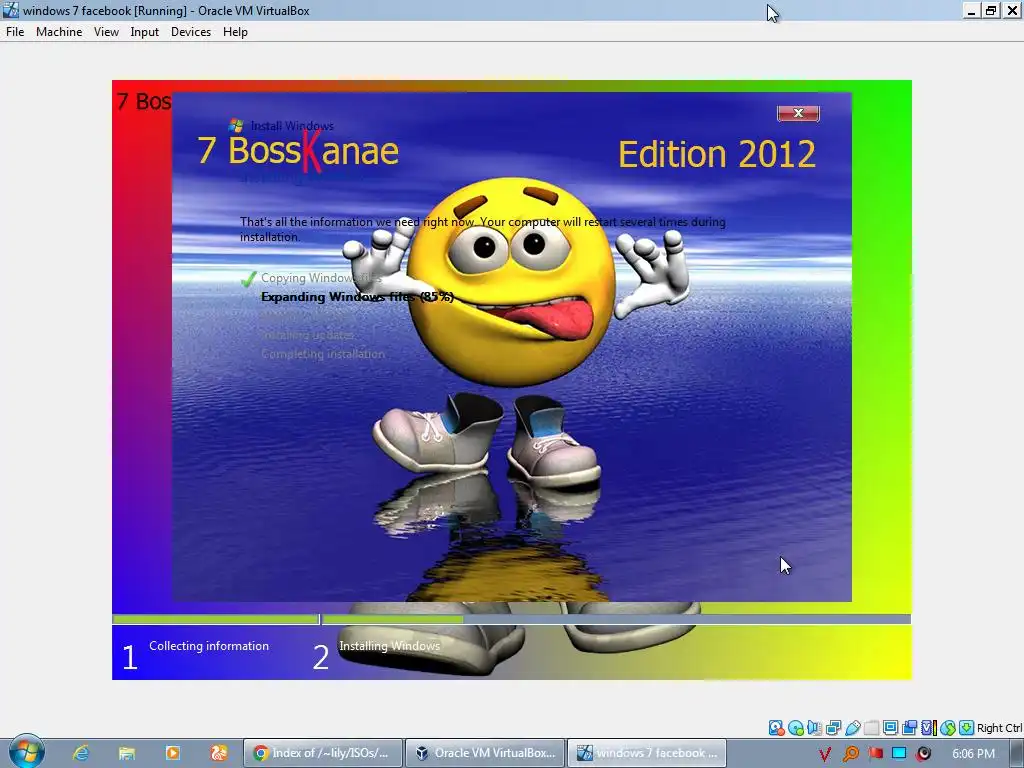This screenshot has width=1024, height=768.
Task: Click the video capture status icon
Action: (909, 728)
